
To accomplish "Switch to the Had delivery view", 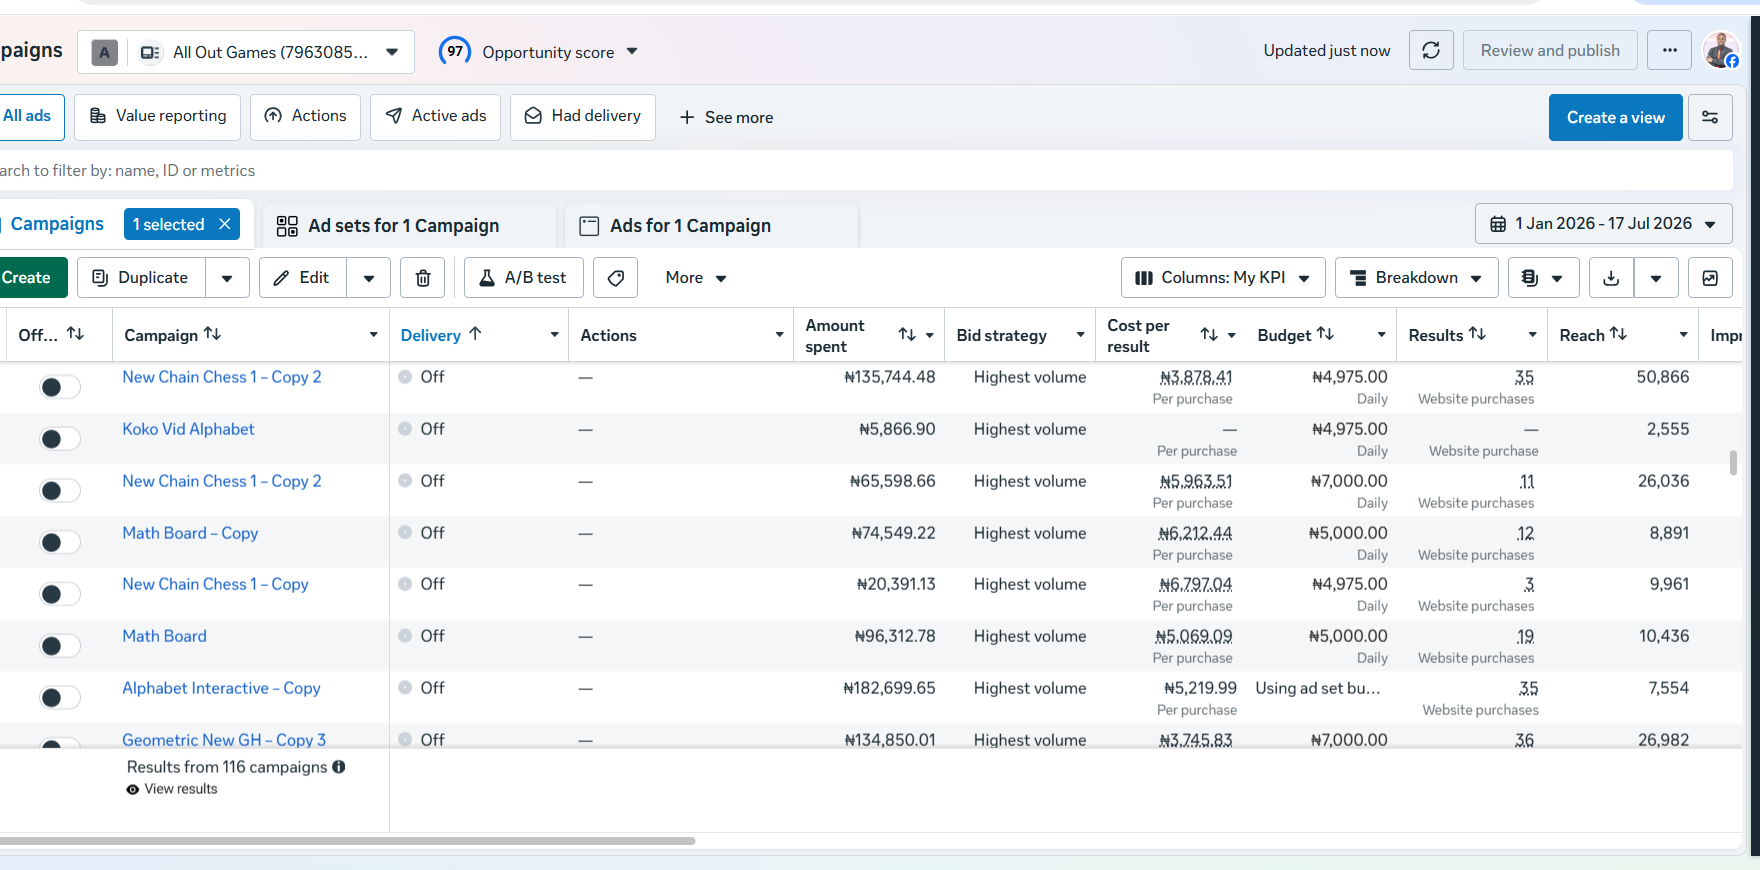I will [583, 117].
